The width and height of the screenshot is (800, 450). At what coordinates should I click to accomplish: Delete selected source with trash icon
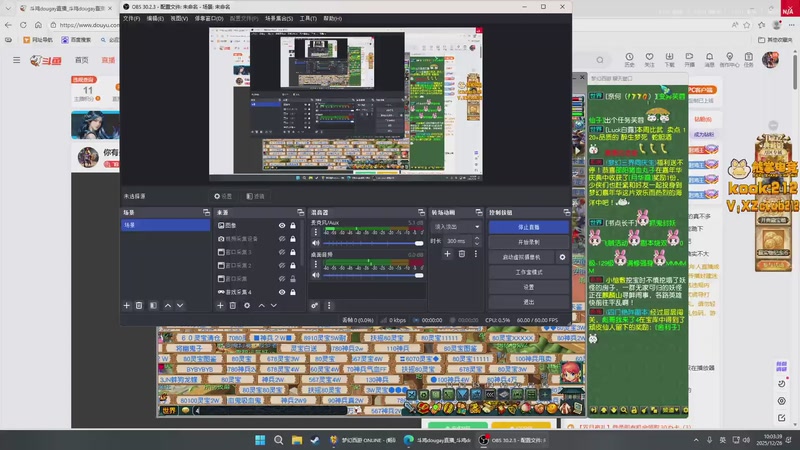[233, 306]
